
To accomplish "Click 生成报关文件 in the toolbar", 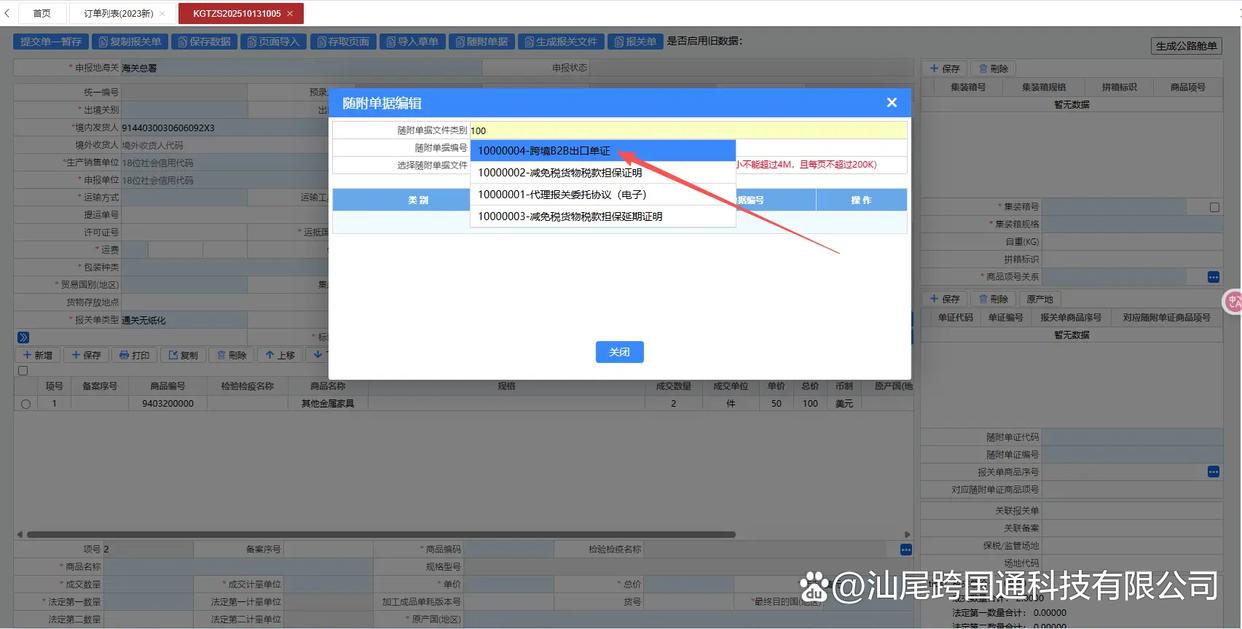I will [560, 42].
